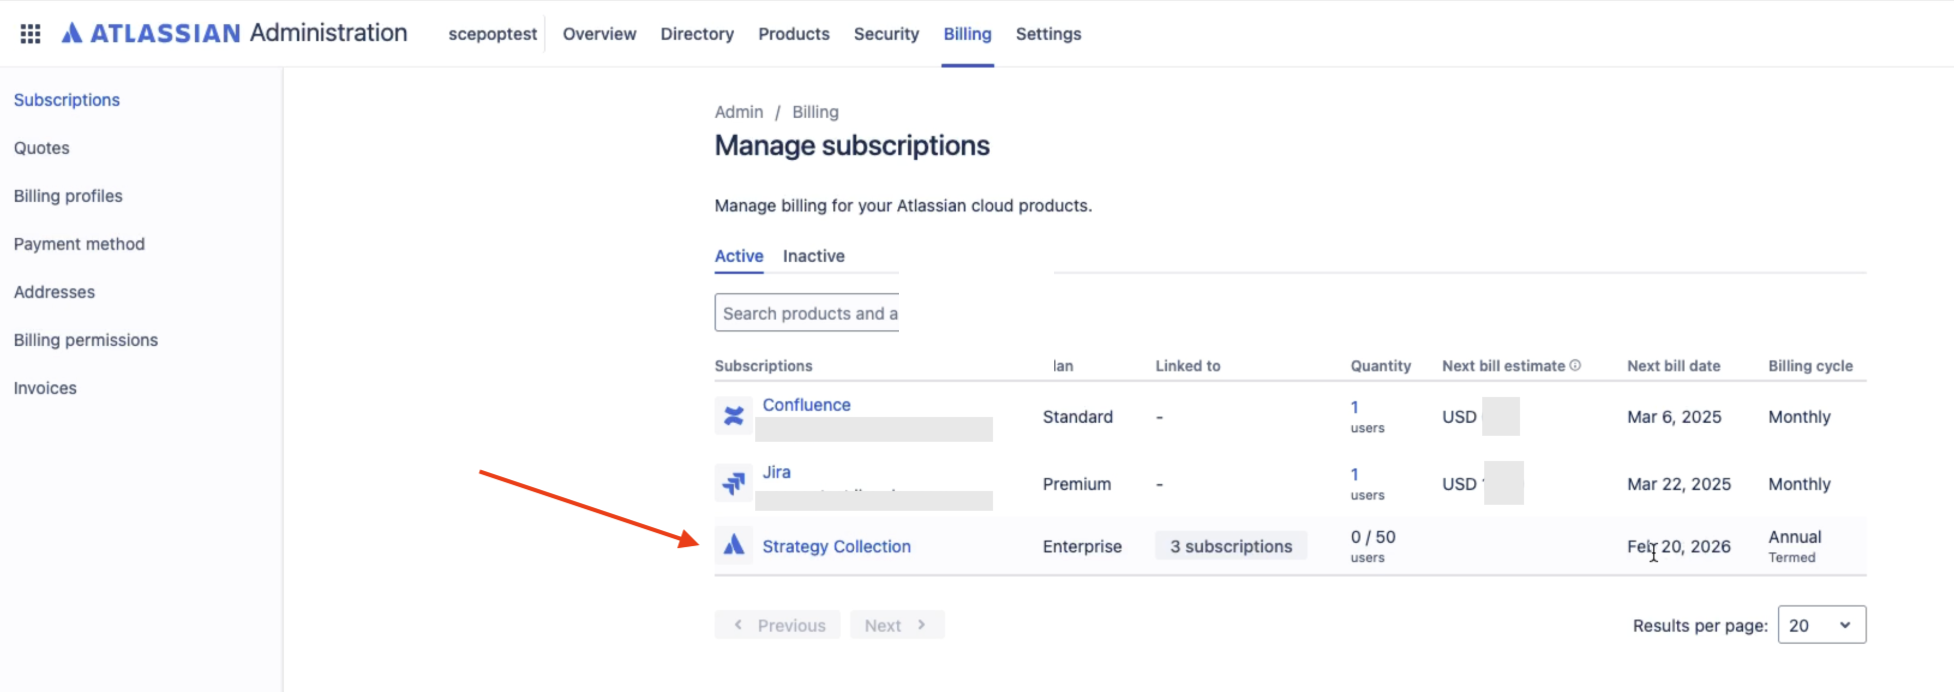The height and width of the screenshot is (692, 1954).
Task: Open Addresses in the sidebar
Action: point(54,292)
